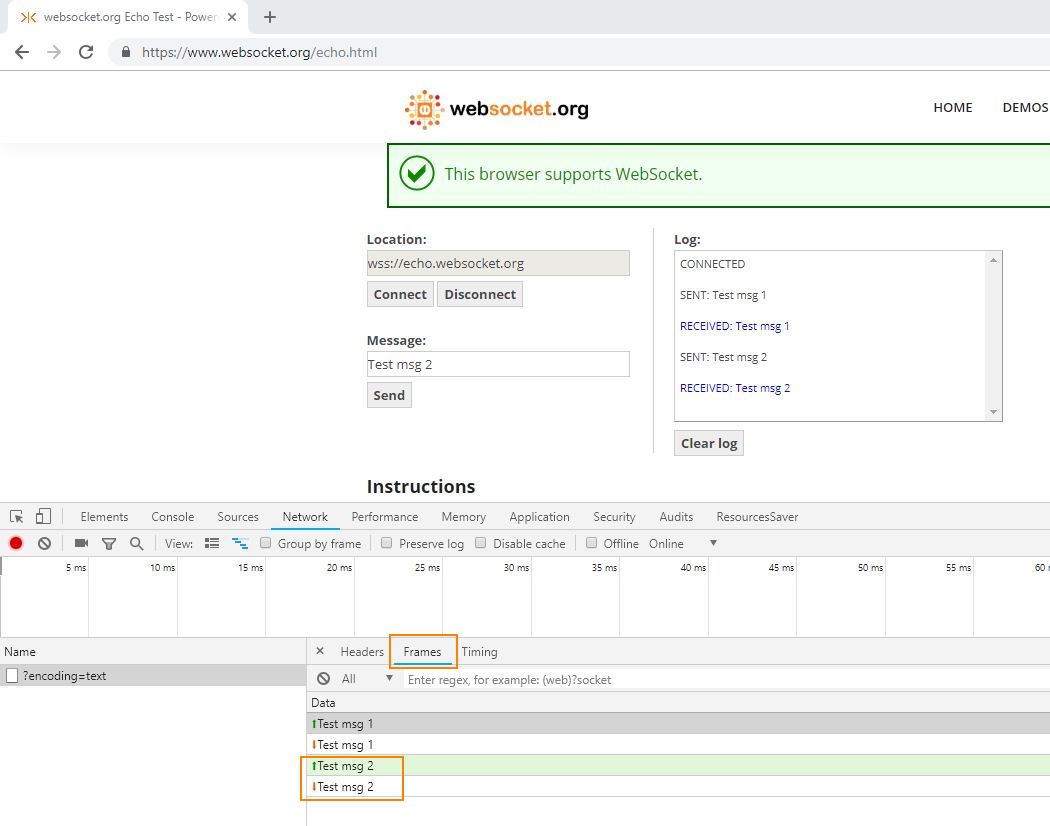Click the Disconnect button
Viewport: 1050px width, 826px height.
click(480, 294)
